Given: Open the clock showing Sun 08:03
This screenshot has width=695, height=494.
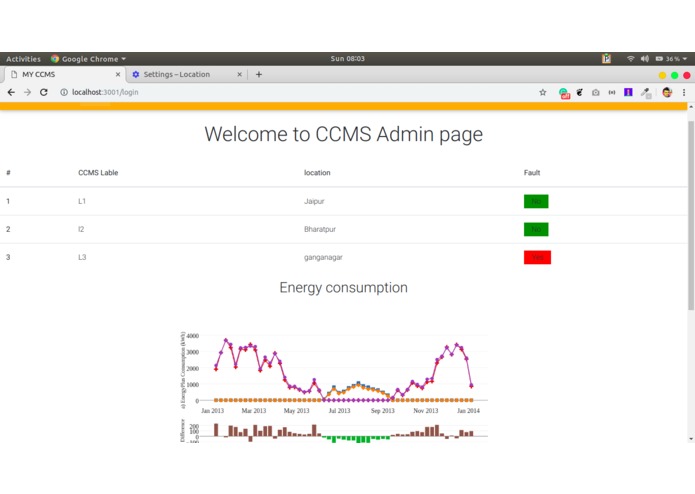Looking at the screenshot, I should pyautogui.click(x=348, y=58).
